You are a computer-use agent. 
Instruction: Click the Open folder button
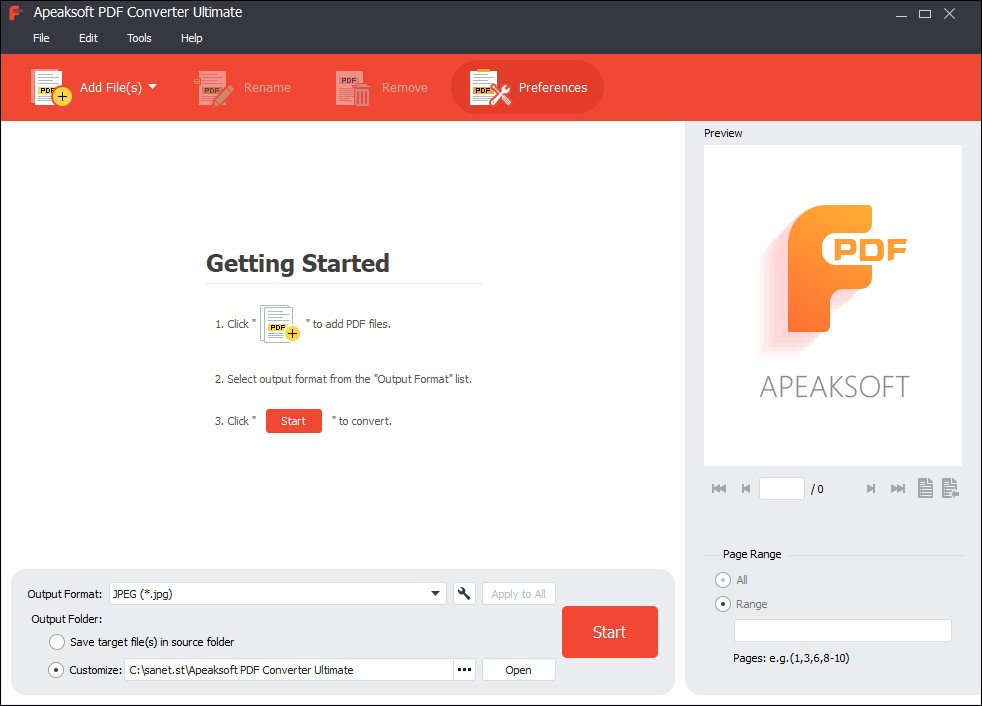click(518, 670)
